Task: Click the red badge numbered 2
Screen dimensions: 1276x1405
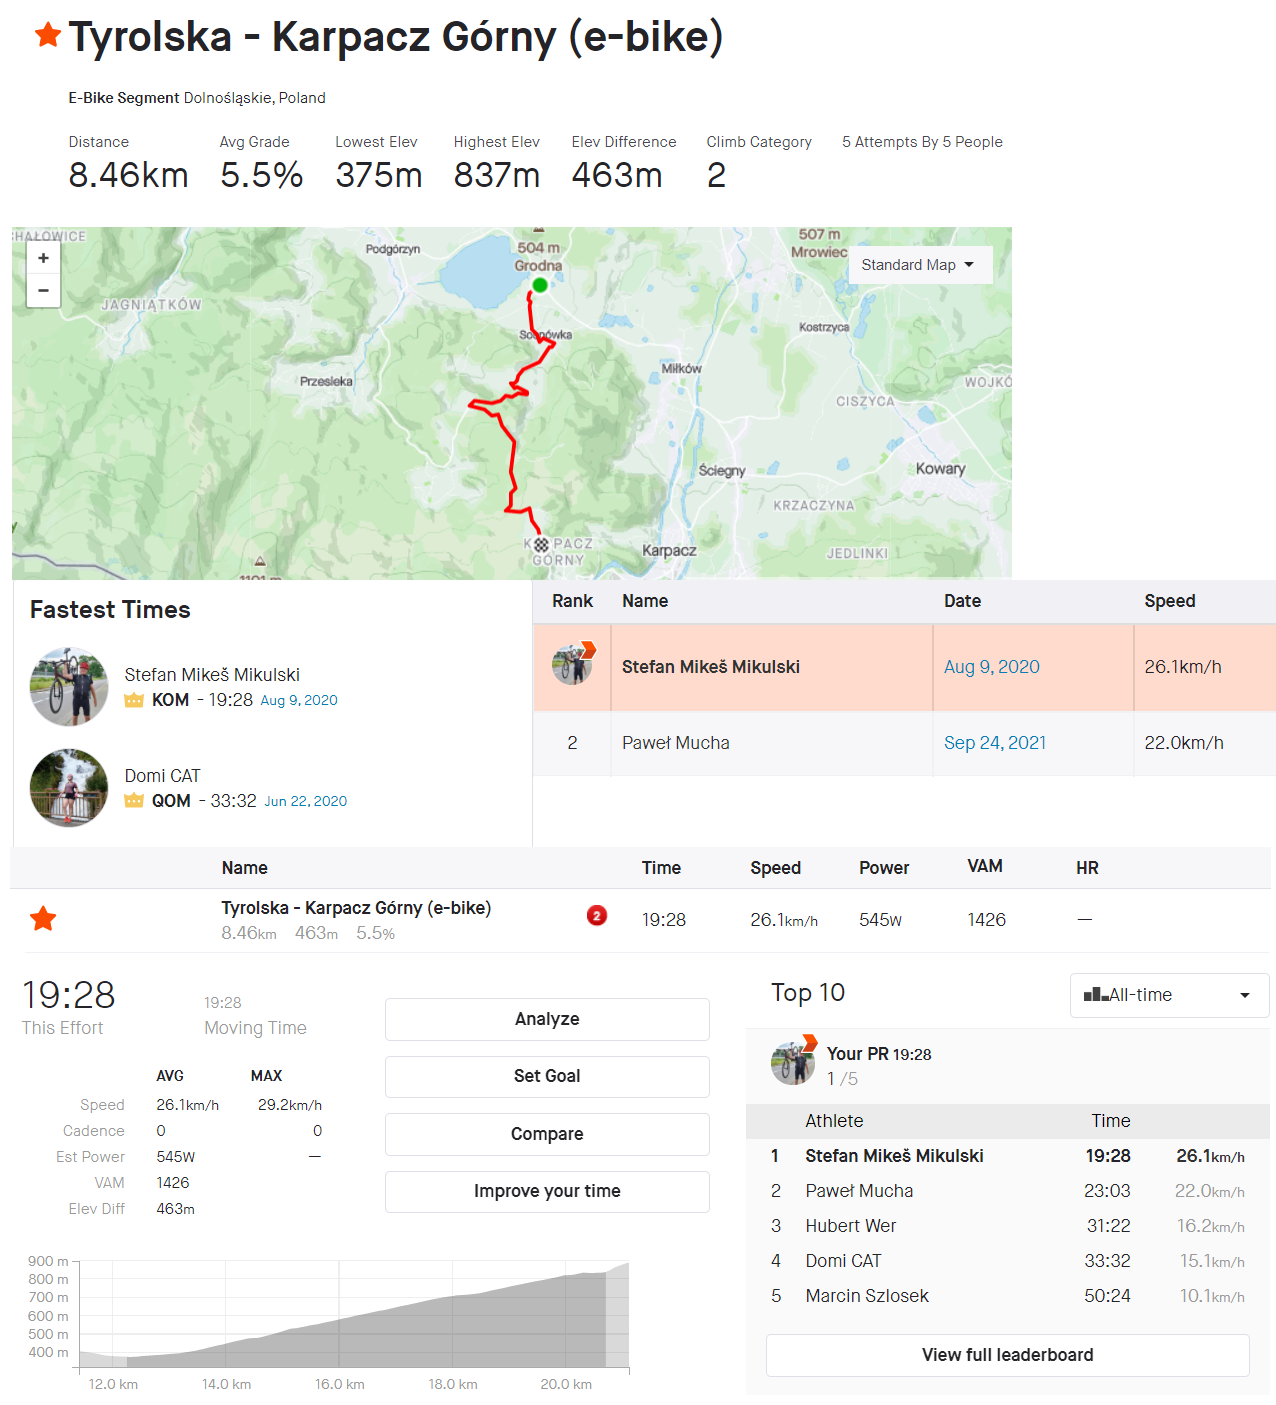Action: click(597, 915)
